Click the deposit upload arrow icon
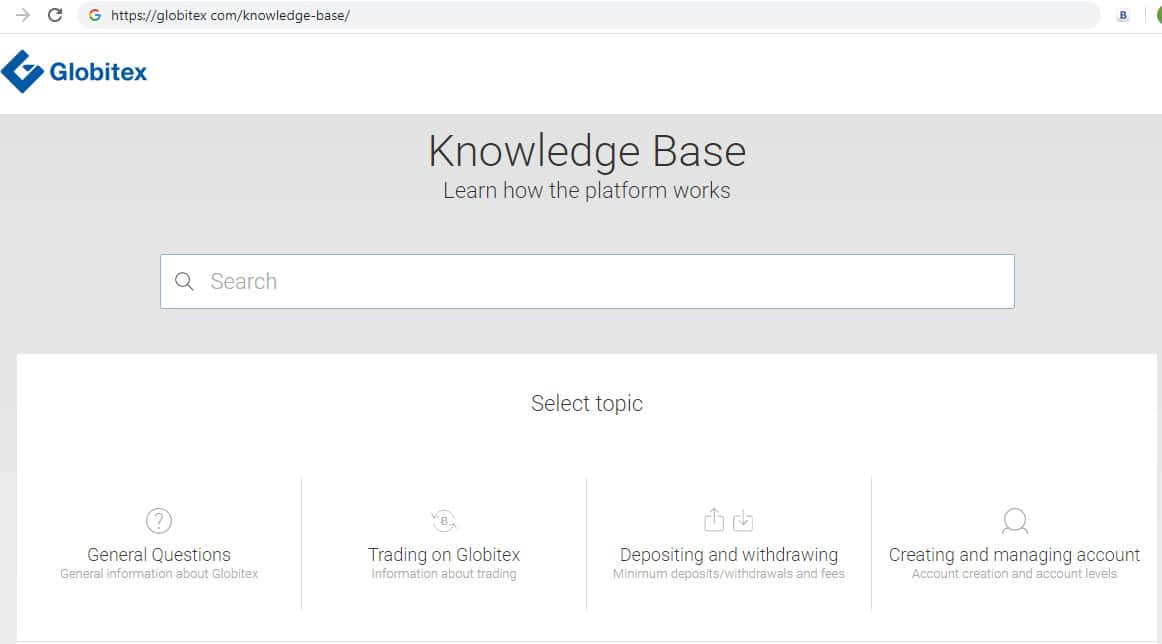 [x=713, y=520]
